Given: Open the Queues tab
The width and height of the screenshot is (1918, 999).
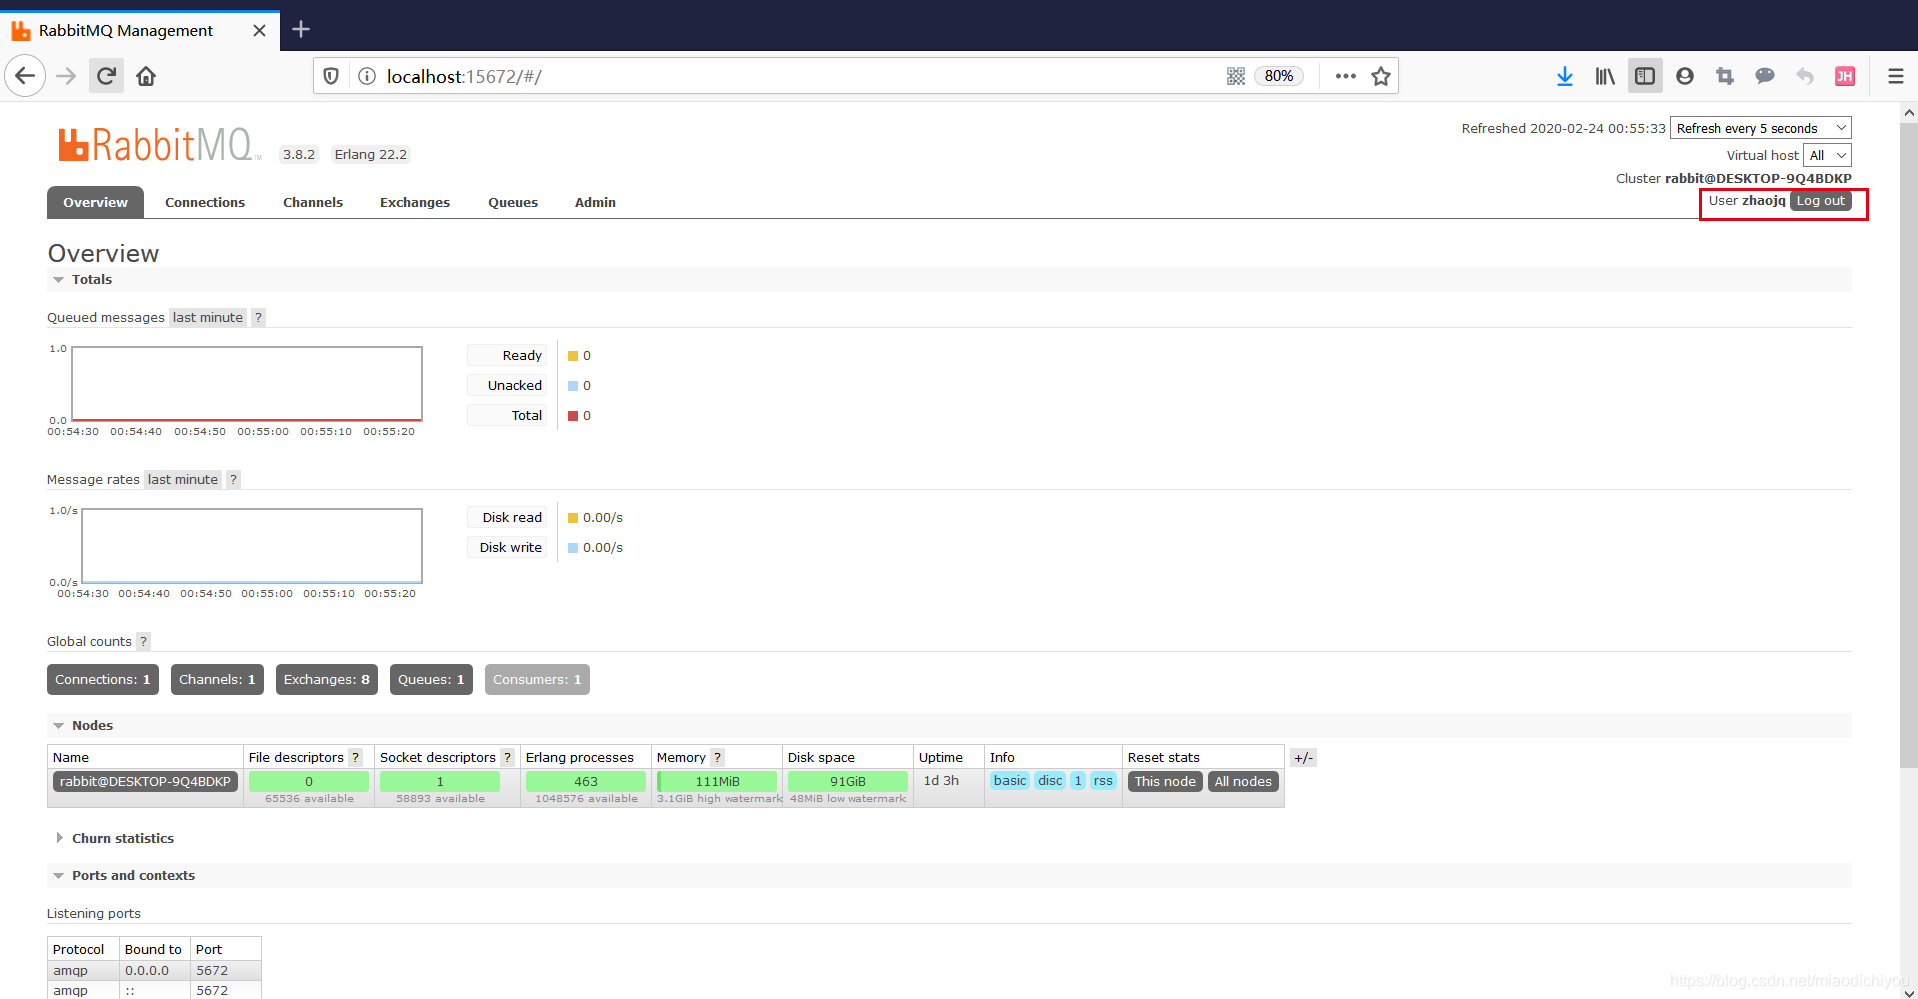Looking at the screenshot, I should 513,202.
